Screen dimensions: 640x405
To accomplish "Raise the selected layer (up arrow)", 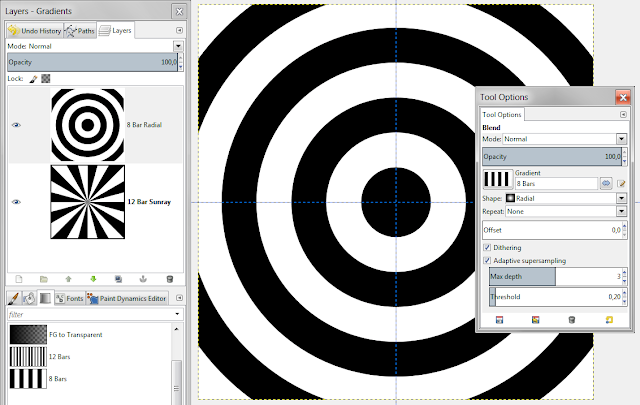I will (69, 279).
